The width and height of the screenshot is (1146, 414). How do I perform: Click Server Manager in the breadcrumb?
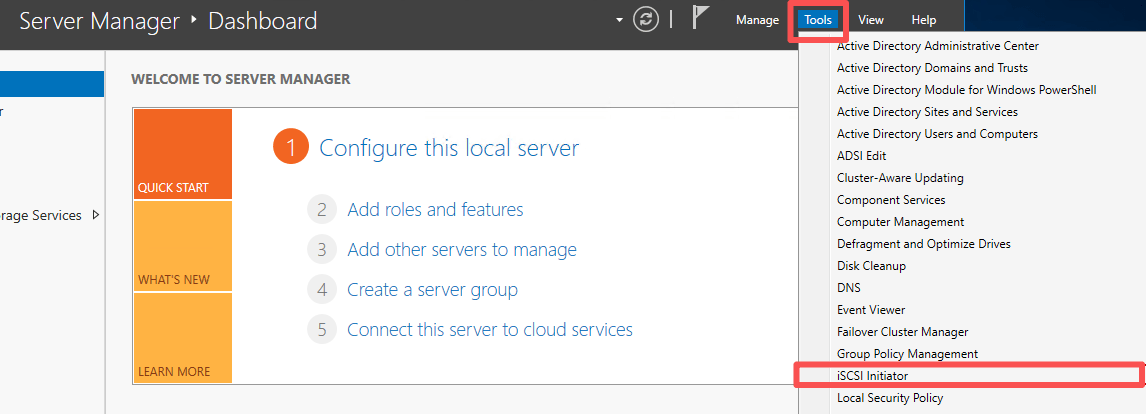[99, 20]
